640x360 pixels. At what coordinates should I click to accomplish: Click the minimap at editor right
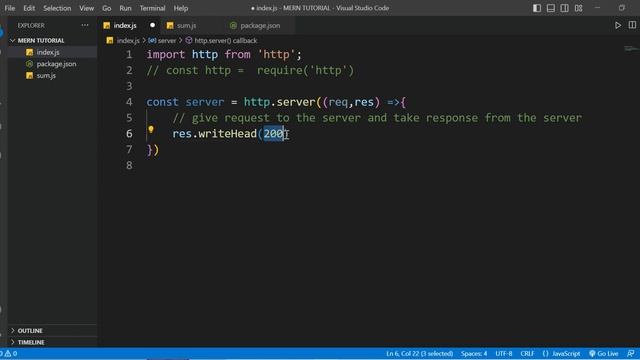tap(631, 49)
